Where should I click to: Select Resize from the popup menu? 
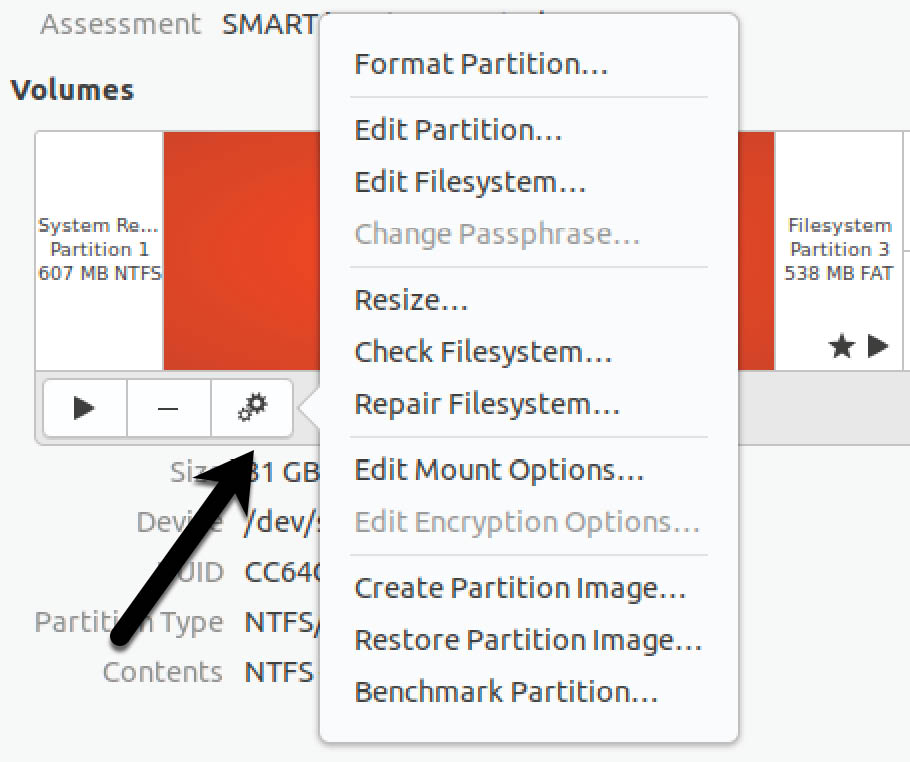pyautogui.click(x=411, y=300)
